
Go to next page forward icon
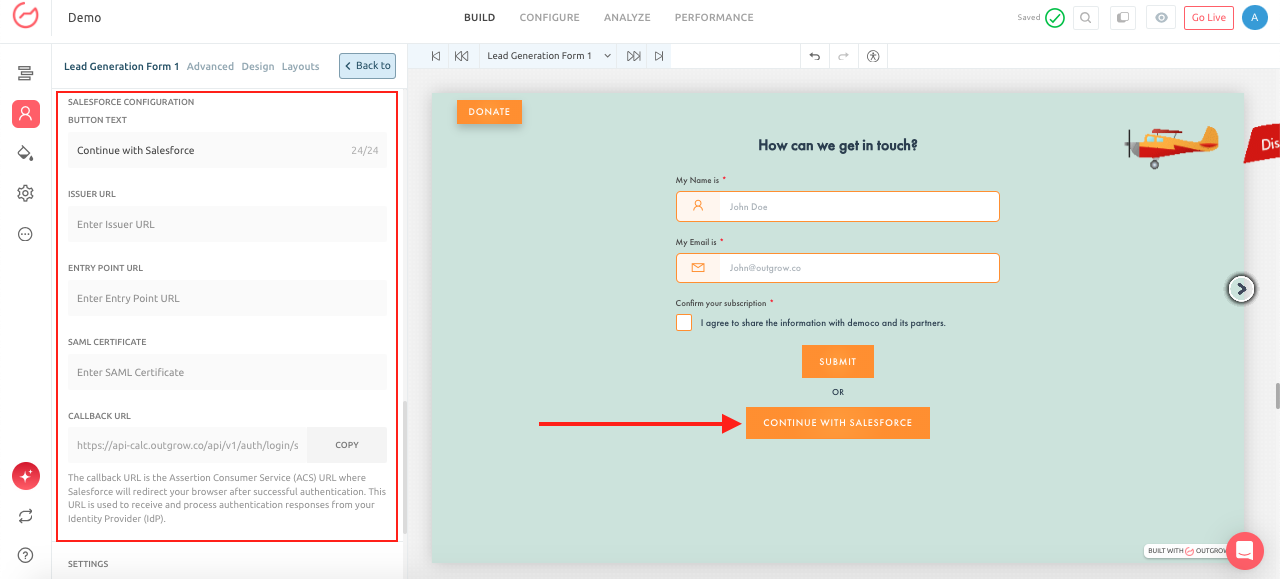tap(633, 56)
